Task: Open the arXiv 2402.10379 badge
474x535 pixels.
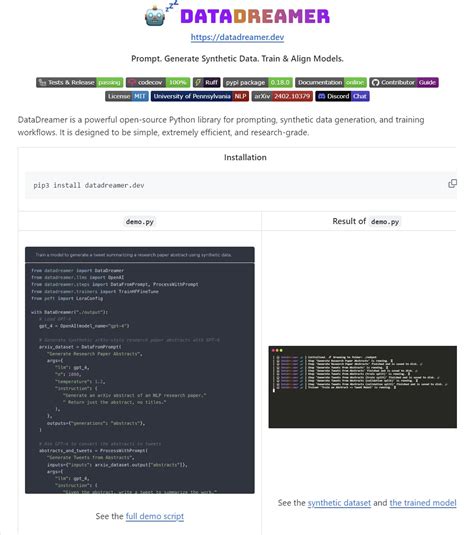Action: click(282, 96)
